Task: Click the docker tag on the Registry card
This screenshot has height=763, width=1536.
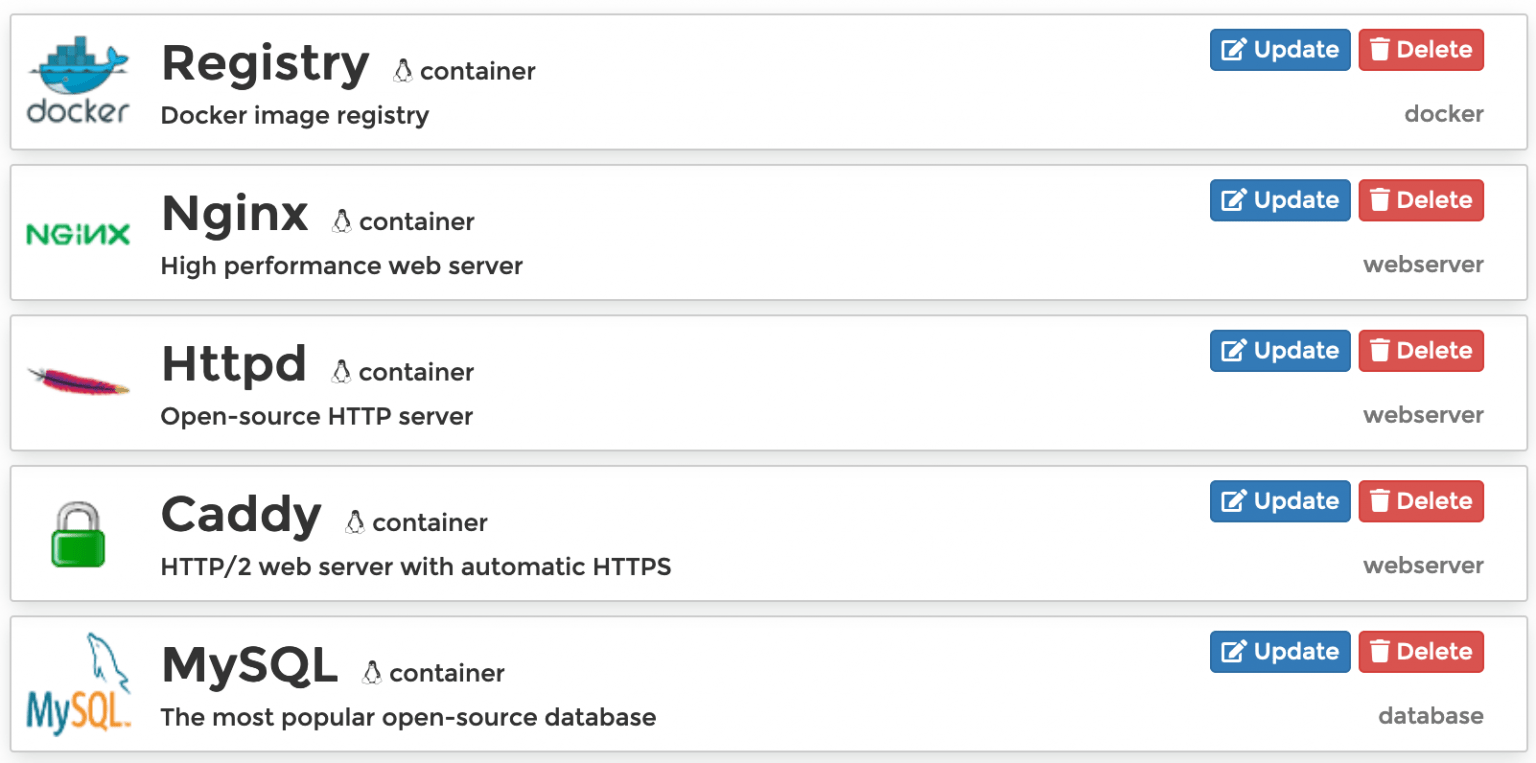Action: pos(1444,114)
